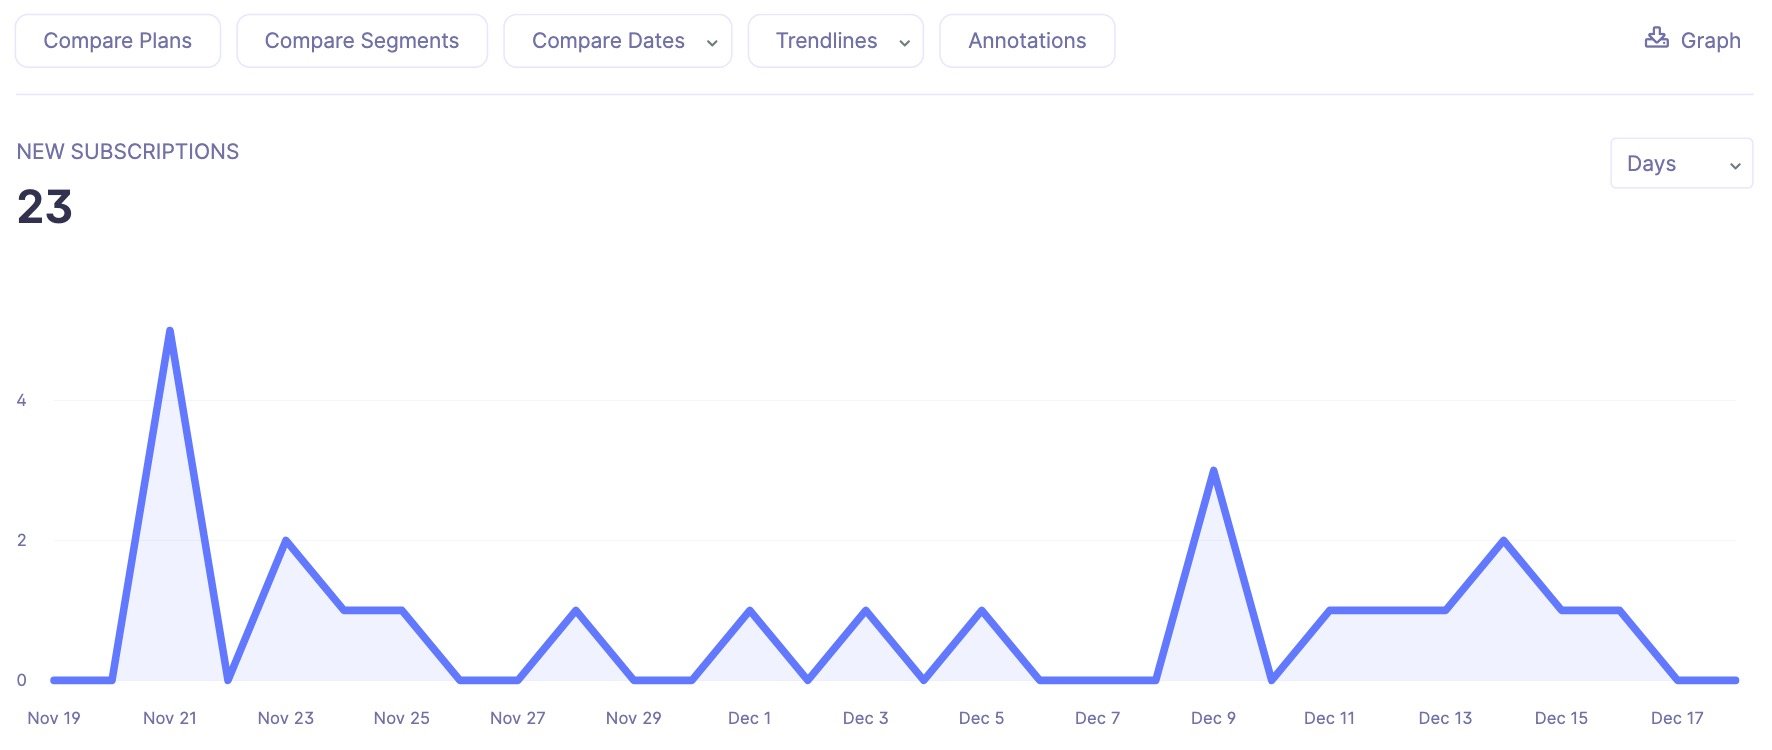Click the Dec 9 spike on the chart
Screen dimensions: 1772x750
(1213, 468)
